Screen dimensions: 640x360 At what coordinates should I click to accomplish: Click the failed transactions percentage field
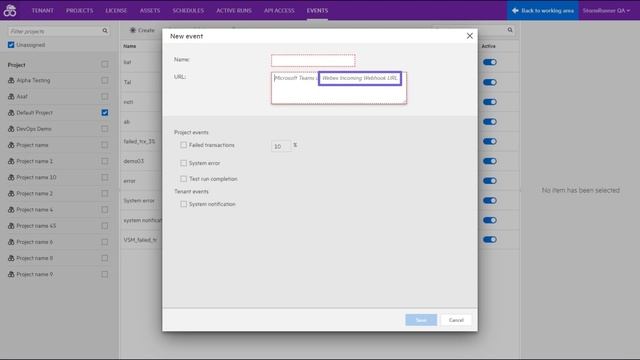click(281, 146)
